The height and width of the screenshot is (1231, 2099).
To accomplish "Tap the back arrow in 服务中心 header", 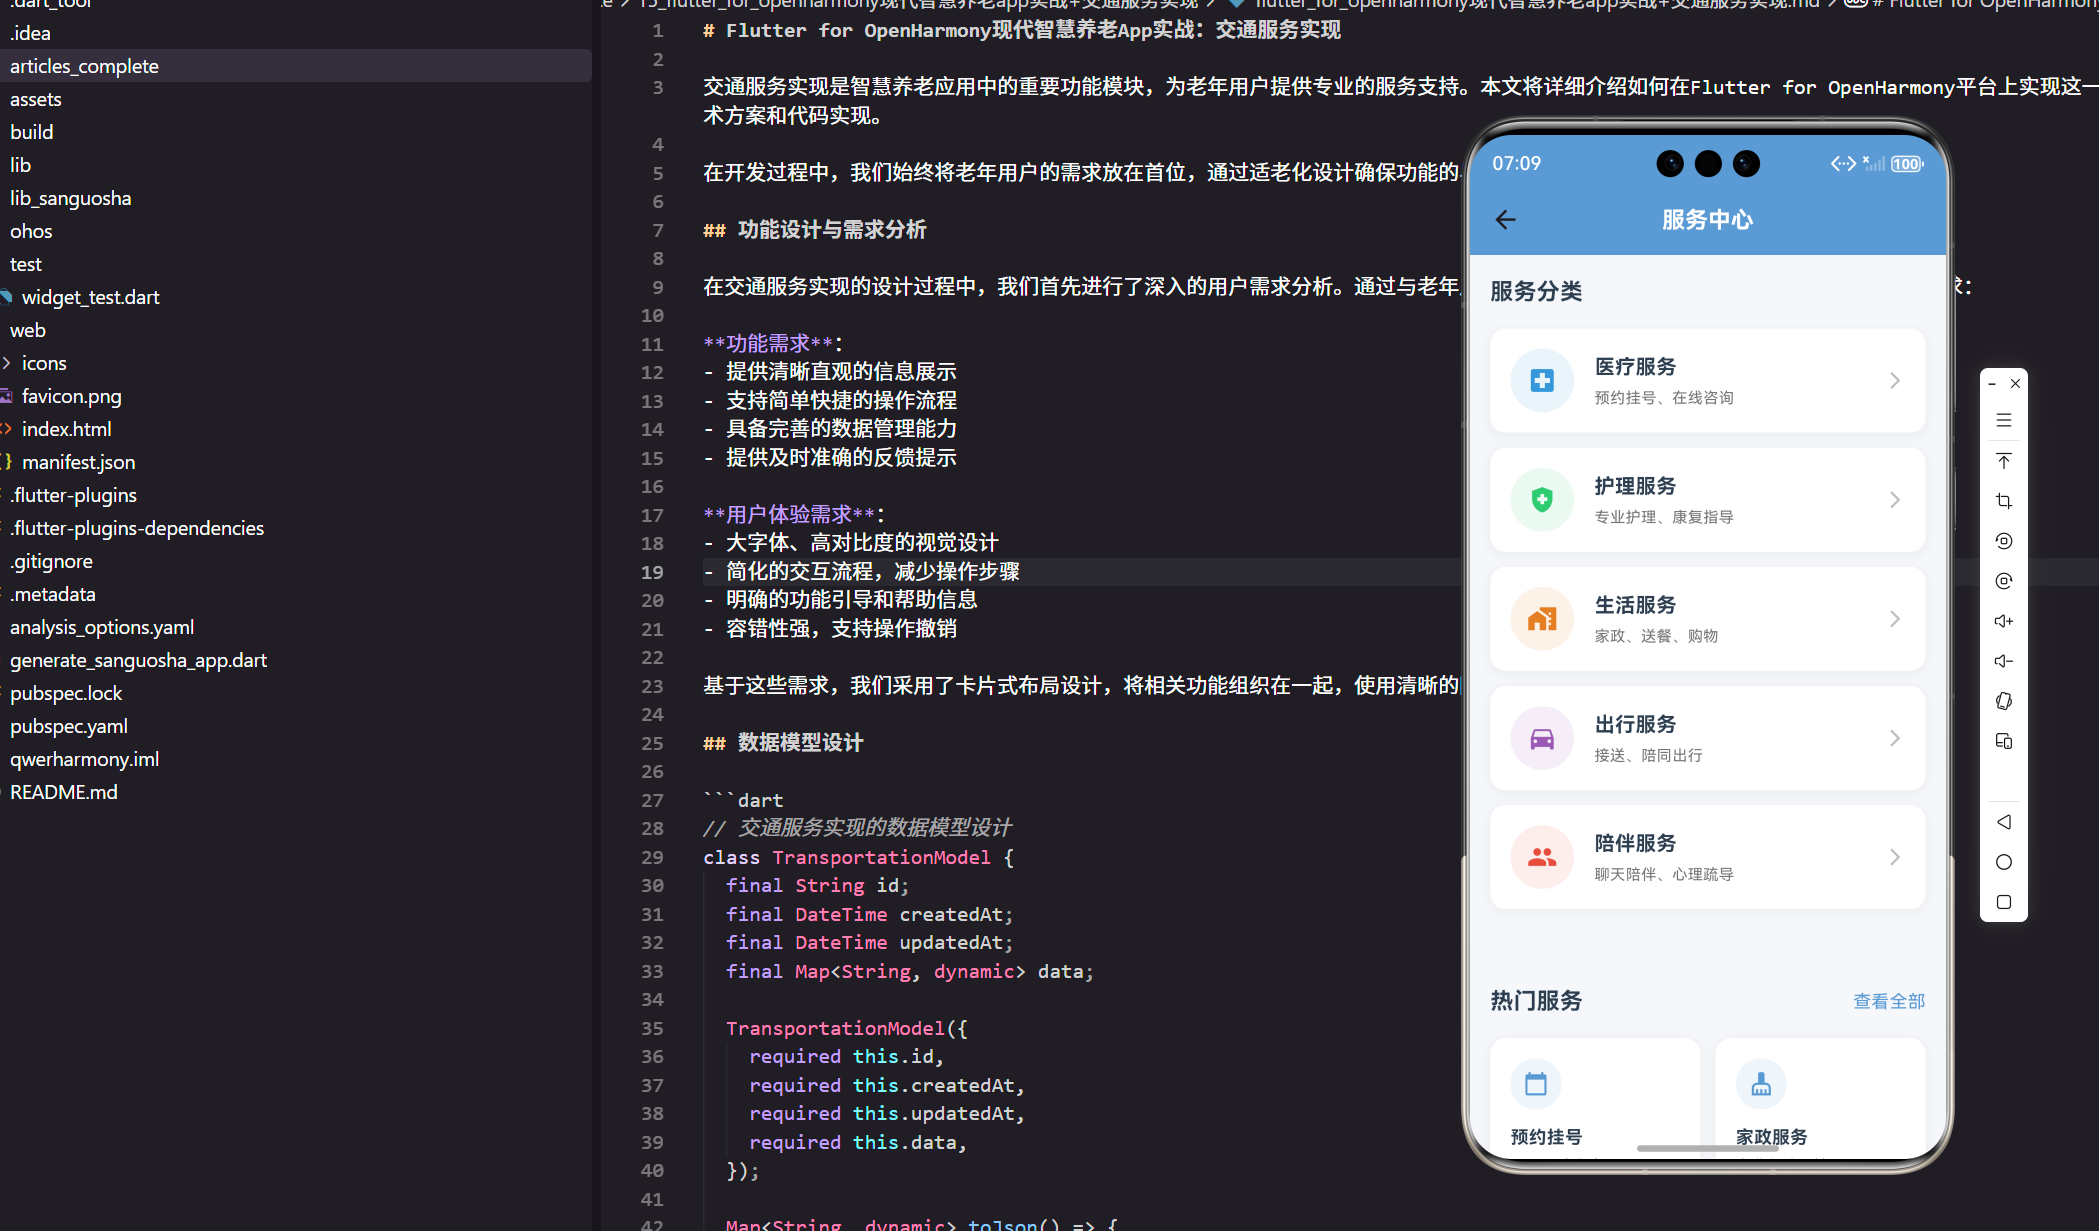I will [1505, 220].
